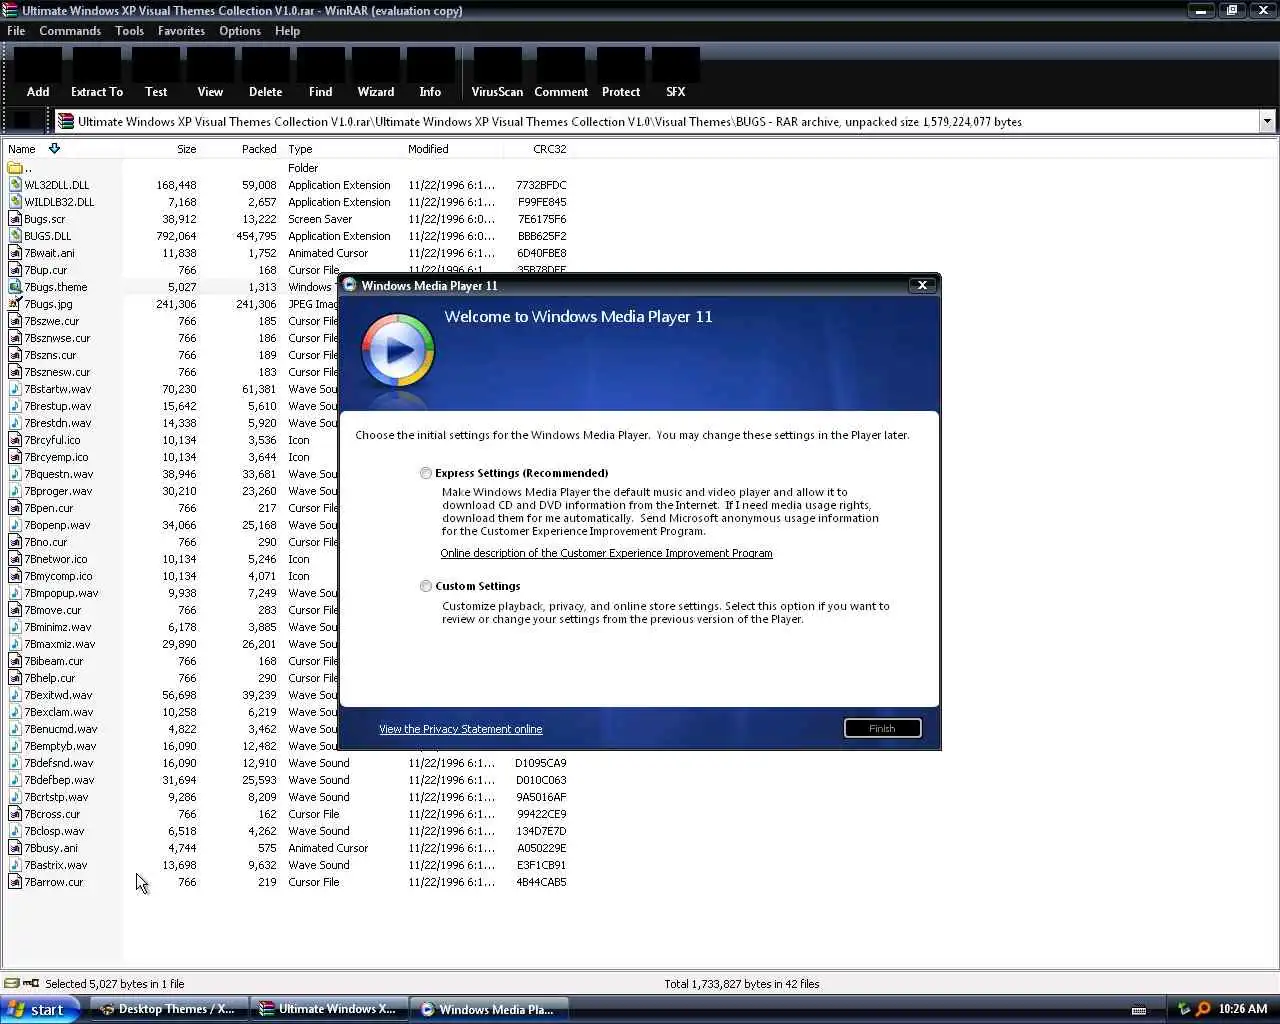
Task: Click the SFX toolbar button
Action: 676,73
